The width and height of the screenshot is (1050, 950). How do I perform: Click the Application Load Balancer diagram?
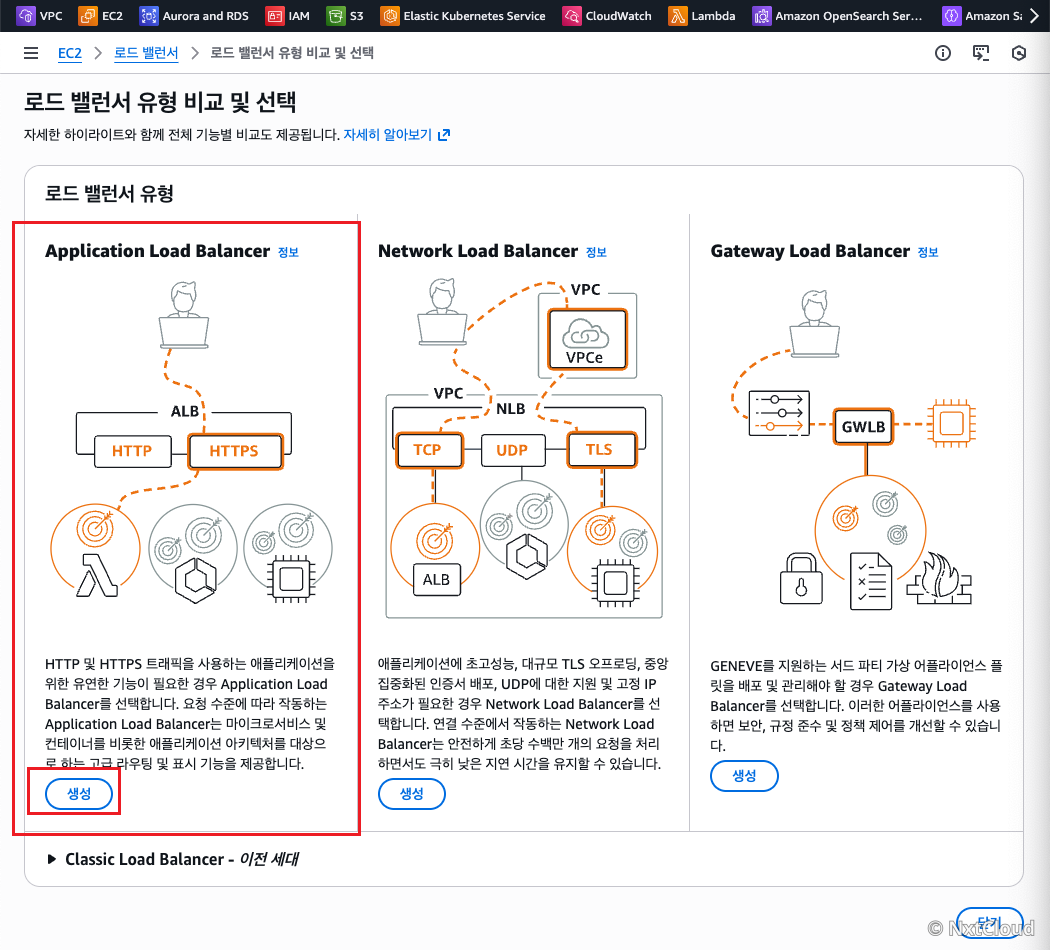[191, 442]
